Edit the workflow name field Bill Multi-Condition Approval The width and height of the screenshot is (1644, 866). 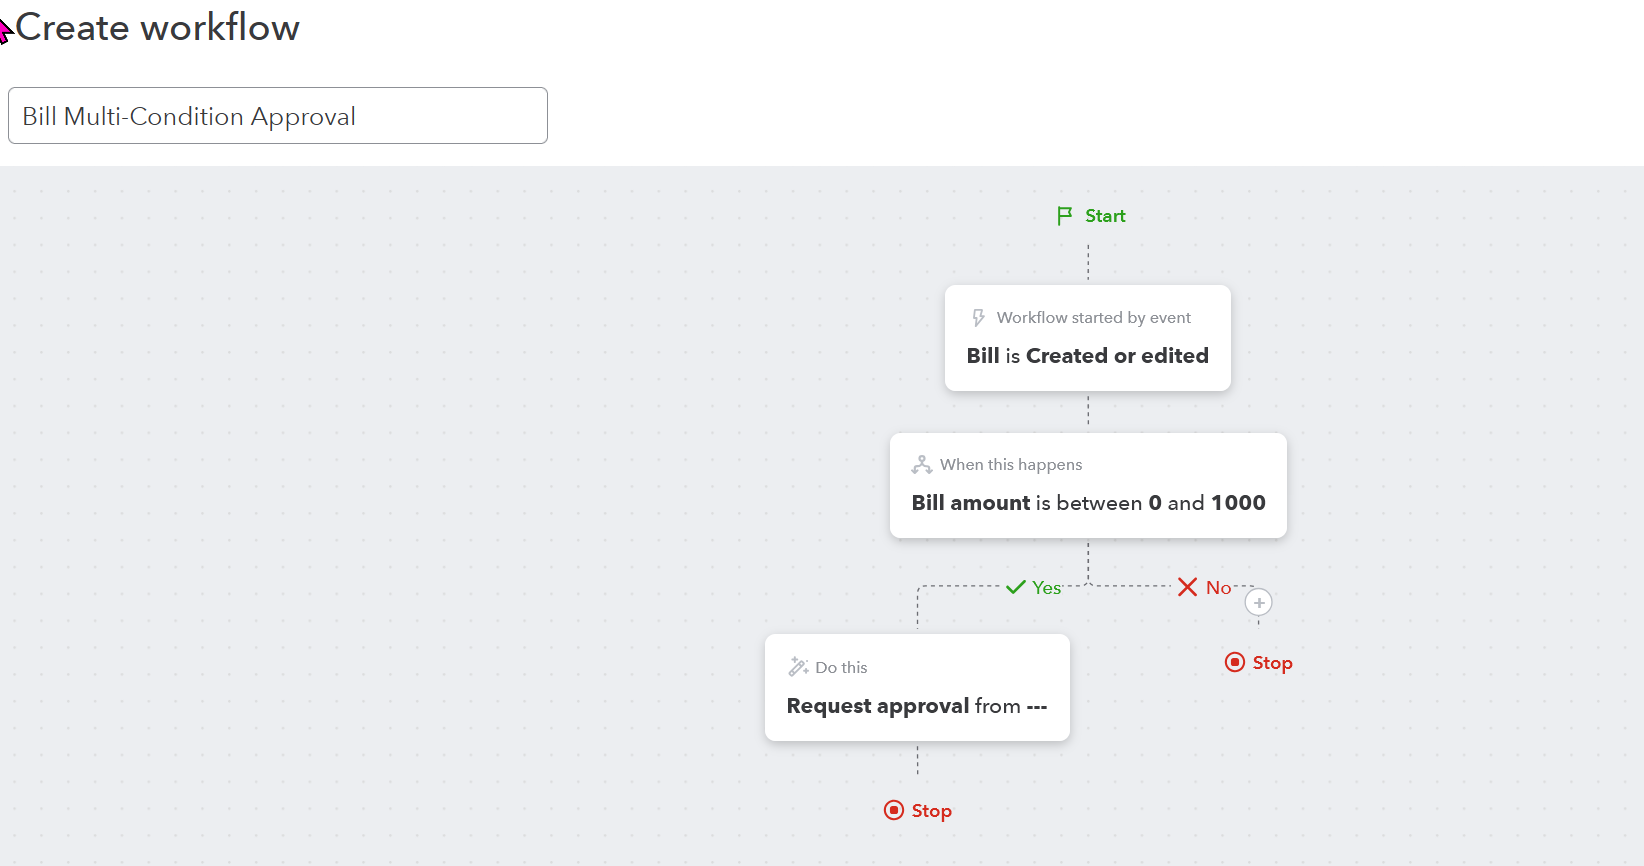point(278,116)
